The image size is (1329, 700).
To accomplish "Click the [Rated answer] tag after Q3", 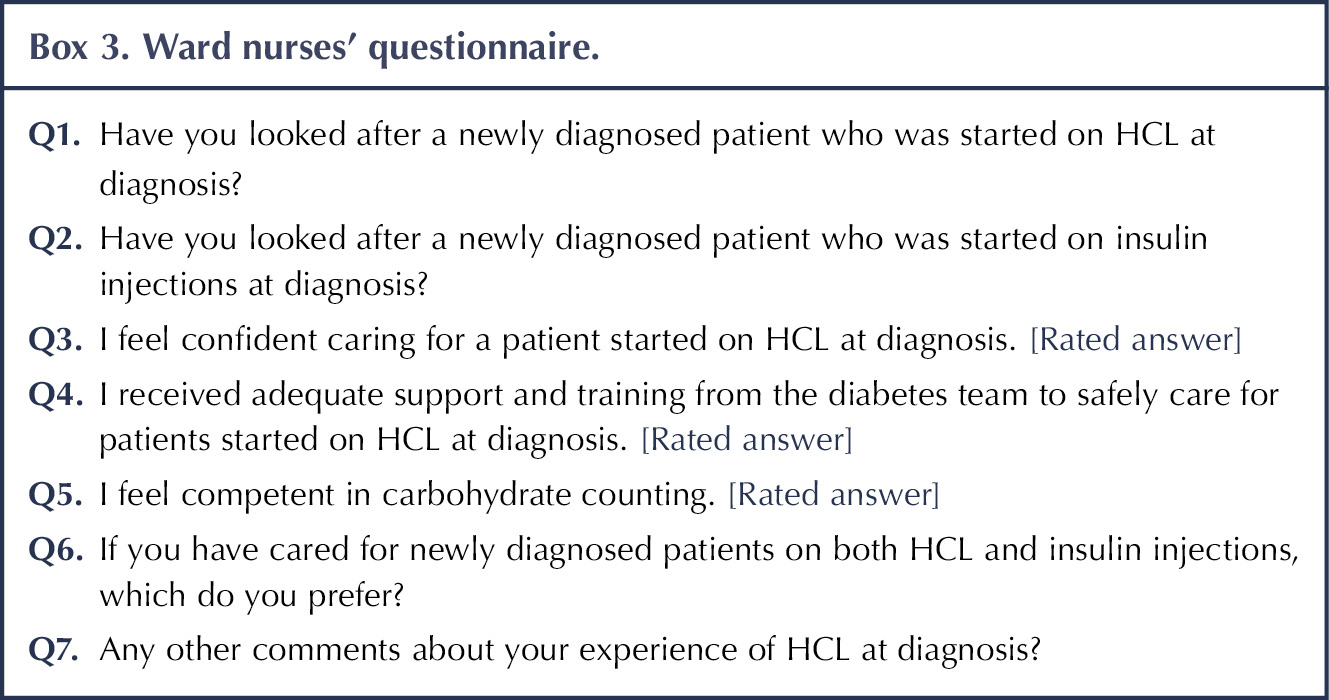I will click(x=1135, y=343).
